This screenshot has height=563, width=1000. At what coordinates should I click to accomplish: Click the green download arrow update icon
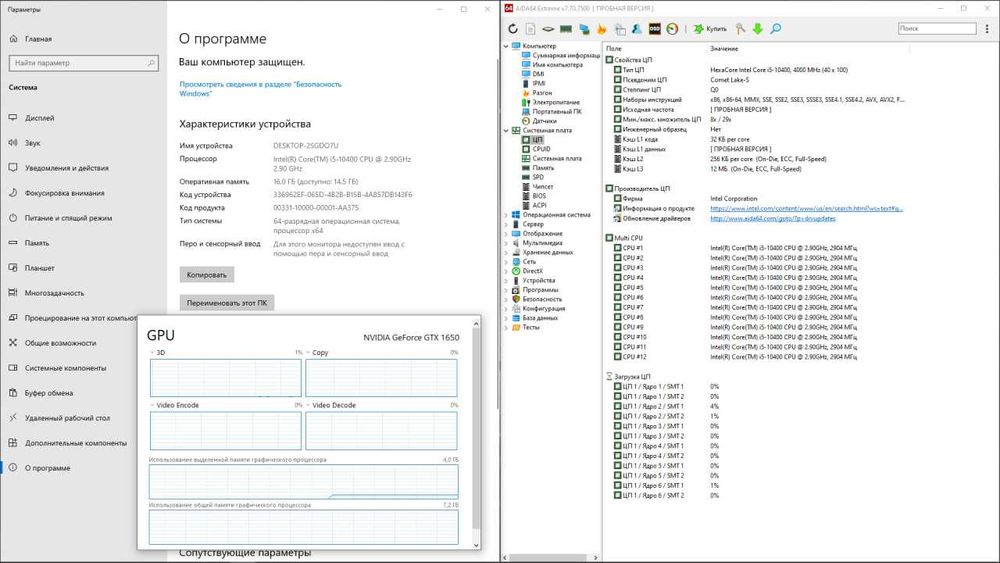point(758,29)
